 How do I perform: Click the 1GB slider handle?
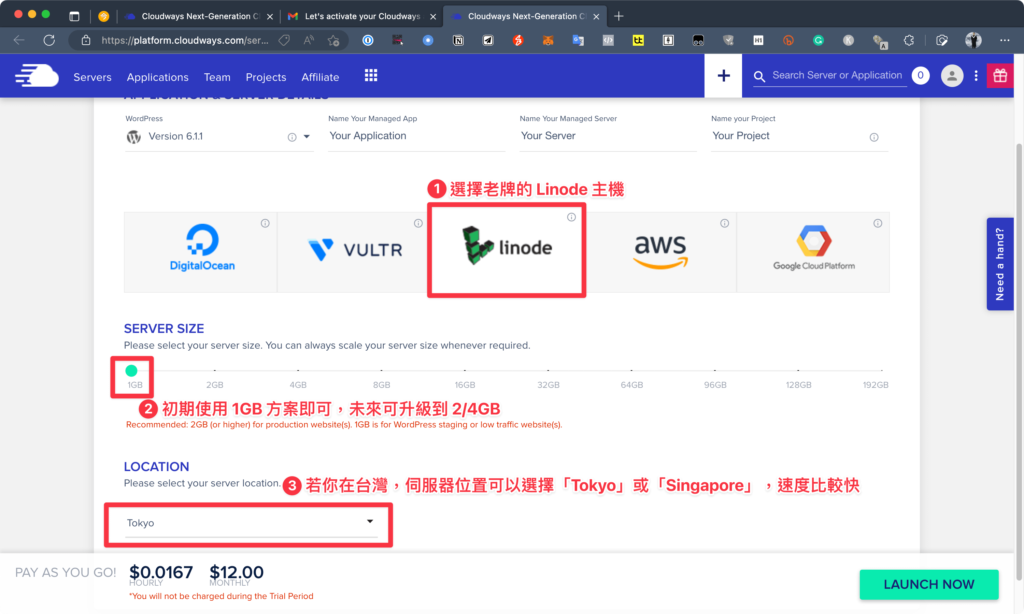[x=131, y=371]
